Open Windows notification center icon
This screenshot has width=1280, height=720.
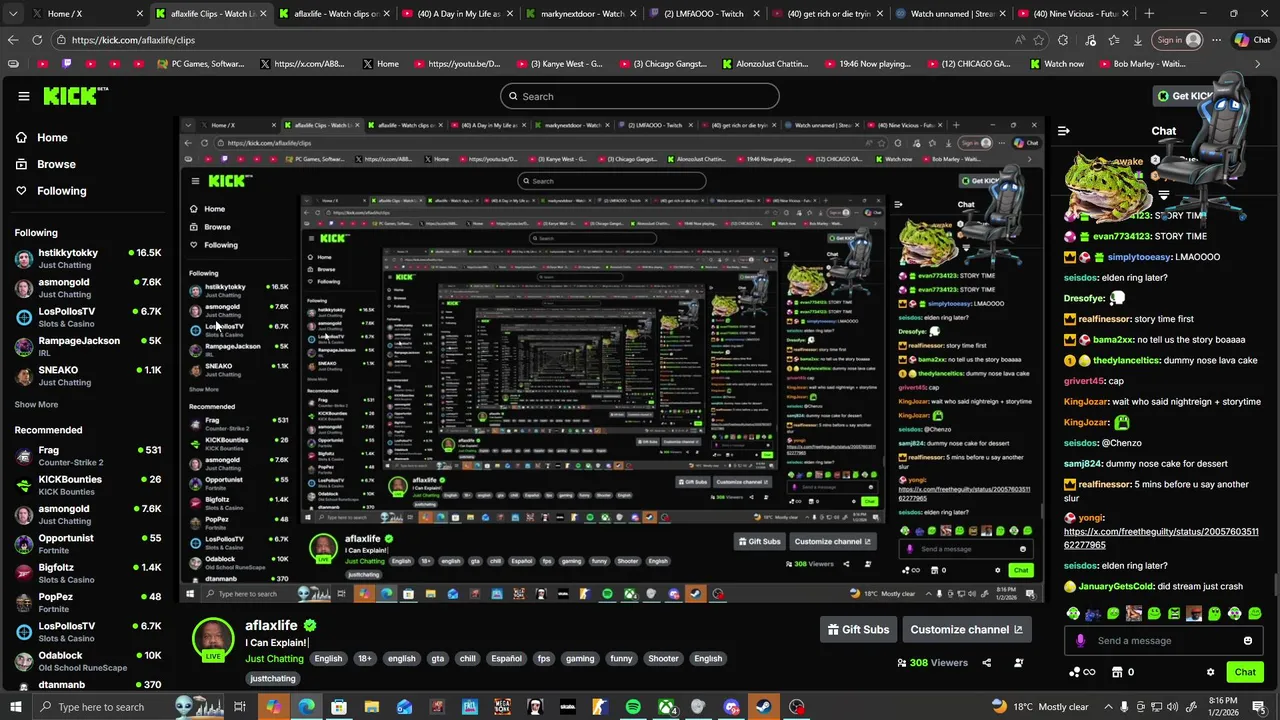point(1258,707)
